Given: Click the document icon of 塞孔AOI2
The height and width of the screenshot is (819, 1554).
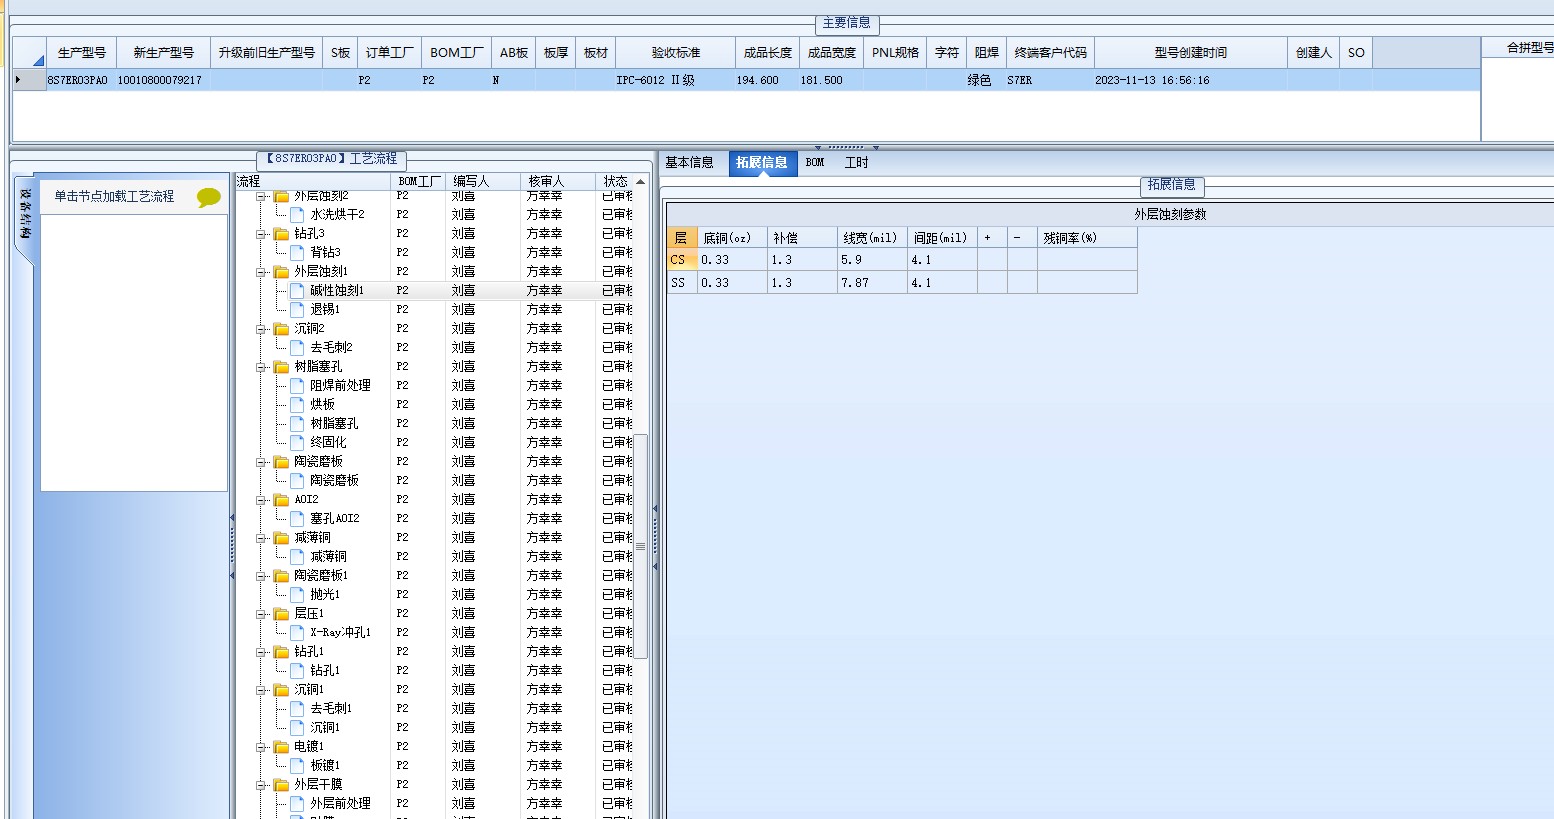Looking at the screenshot, I should [x=297, y=518].
